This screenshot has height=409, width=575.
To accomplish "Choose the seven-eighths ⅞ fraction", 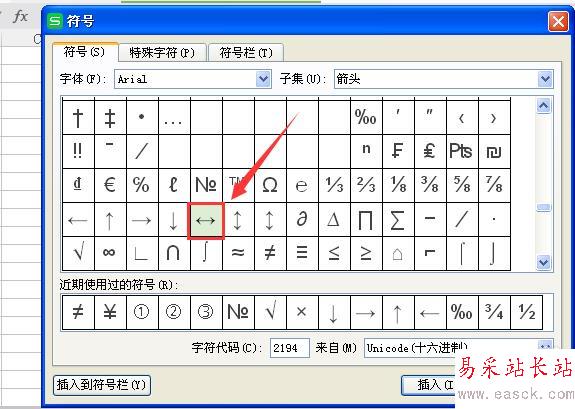I will pos(494,185).
